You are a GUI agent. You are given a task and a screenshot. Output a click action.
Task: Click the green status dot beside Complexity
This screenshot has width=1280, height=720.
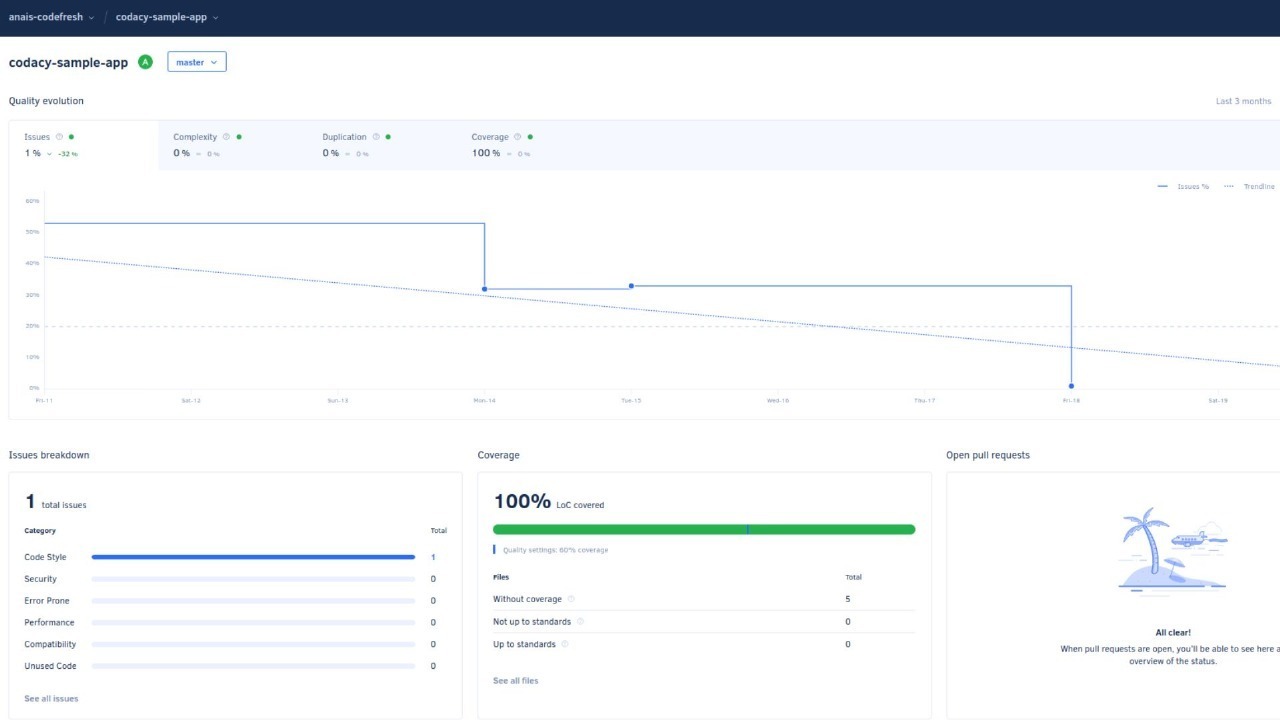point(239,137)
